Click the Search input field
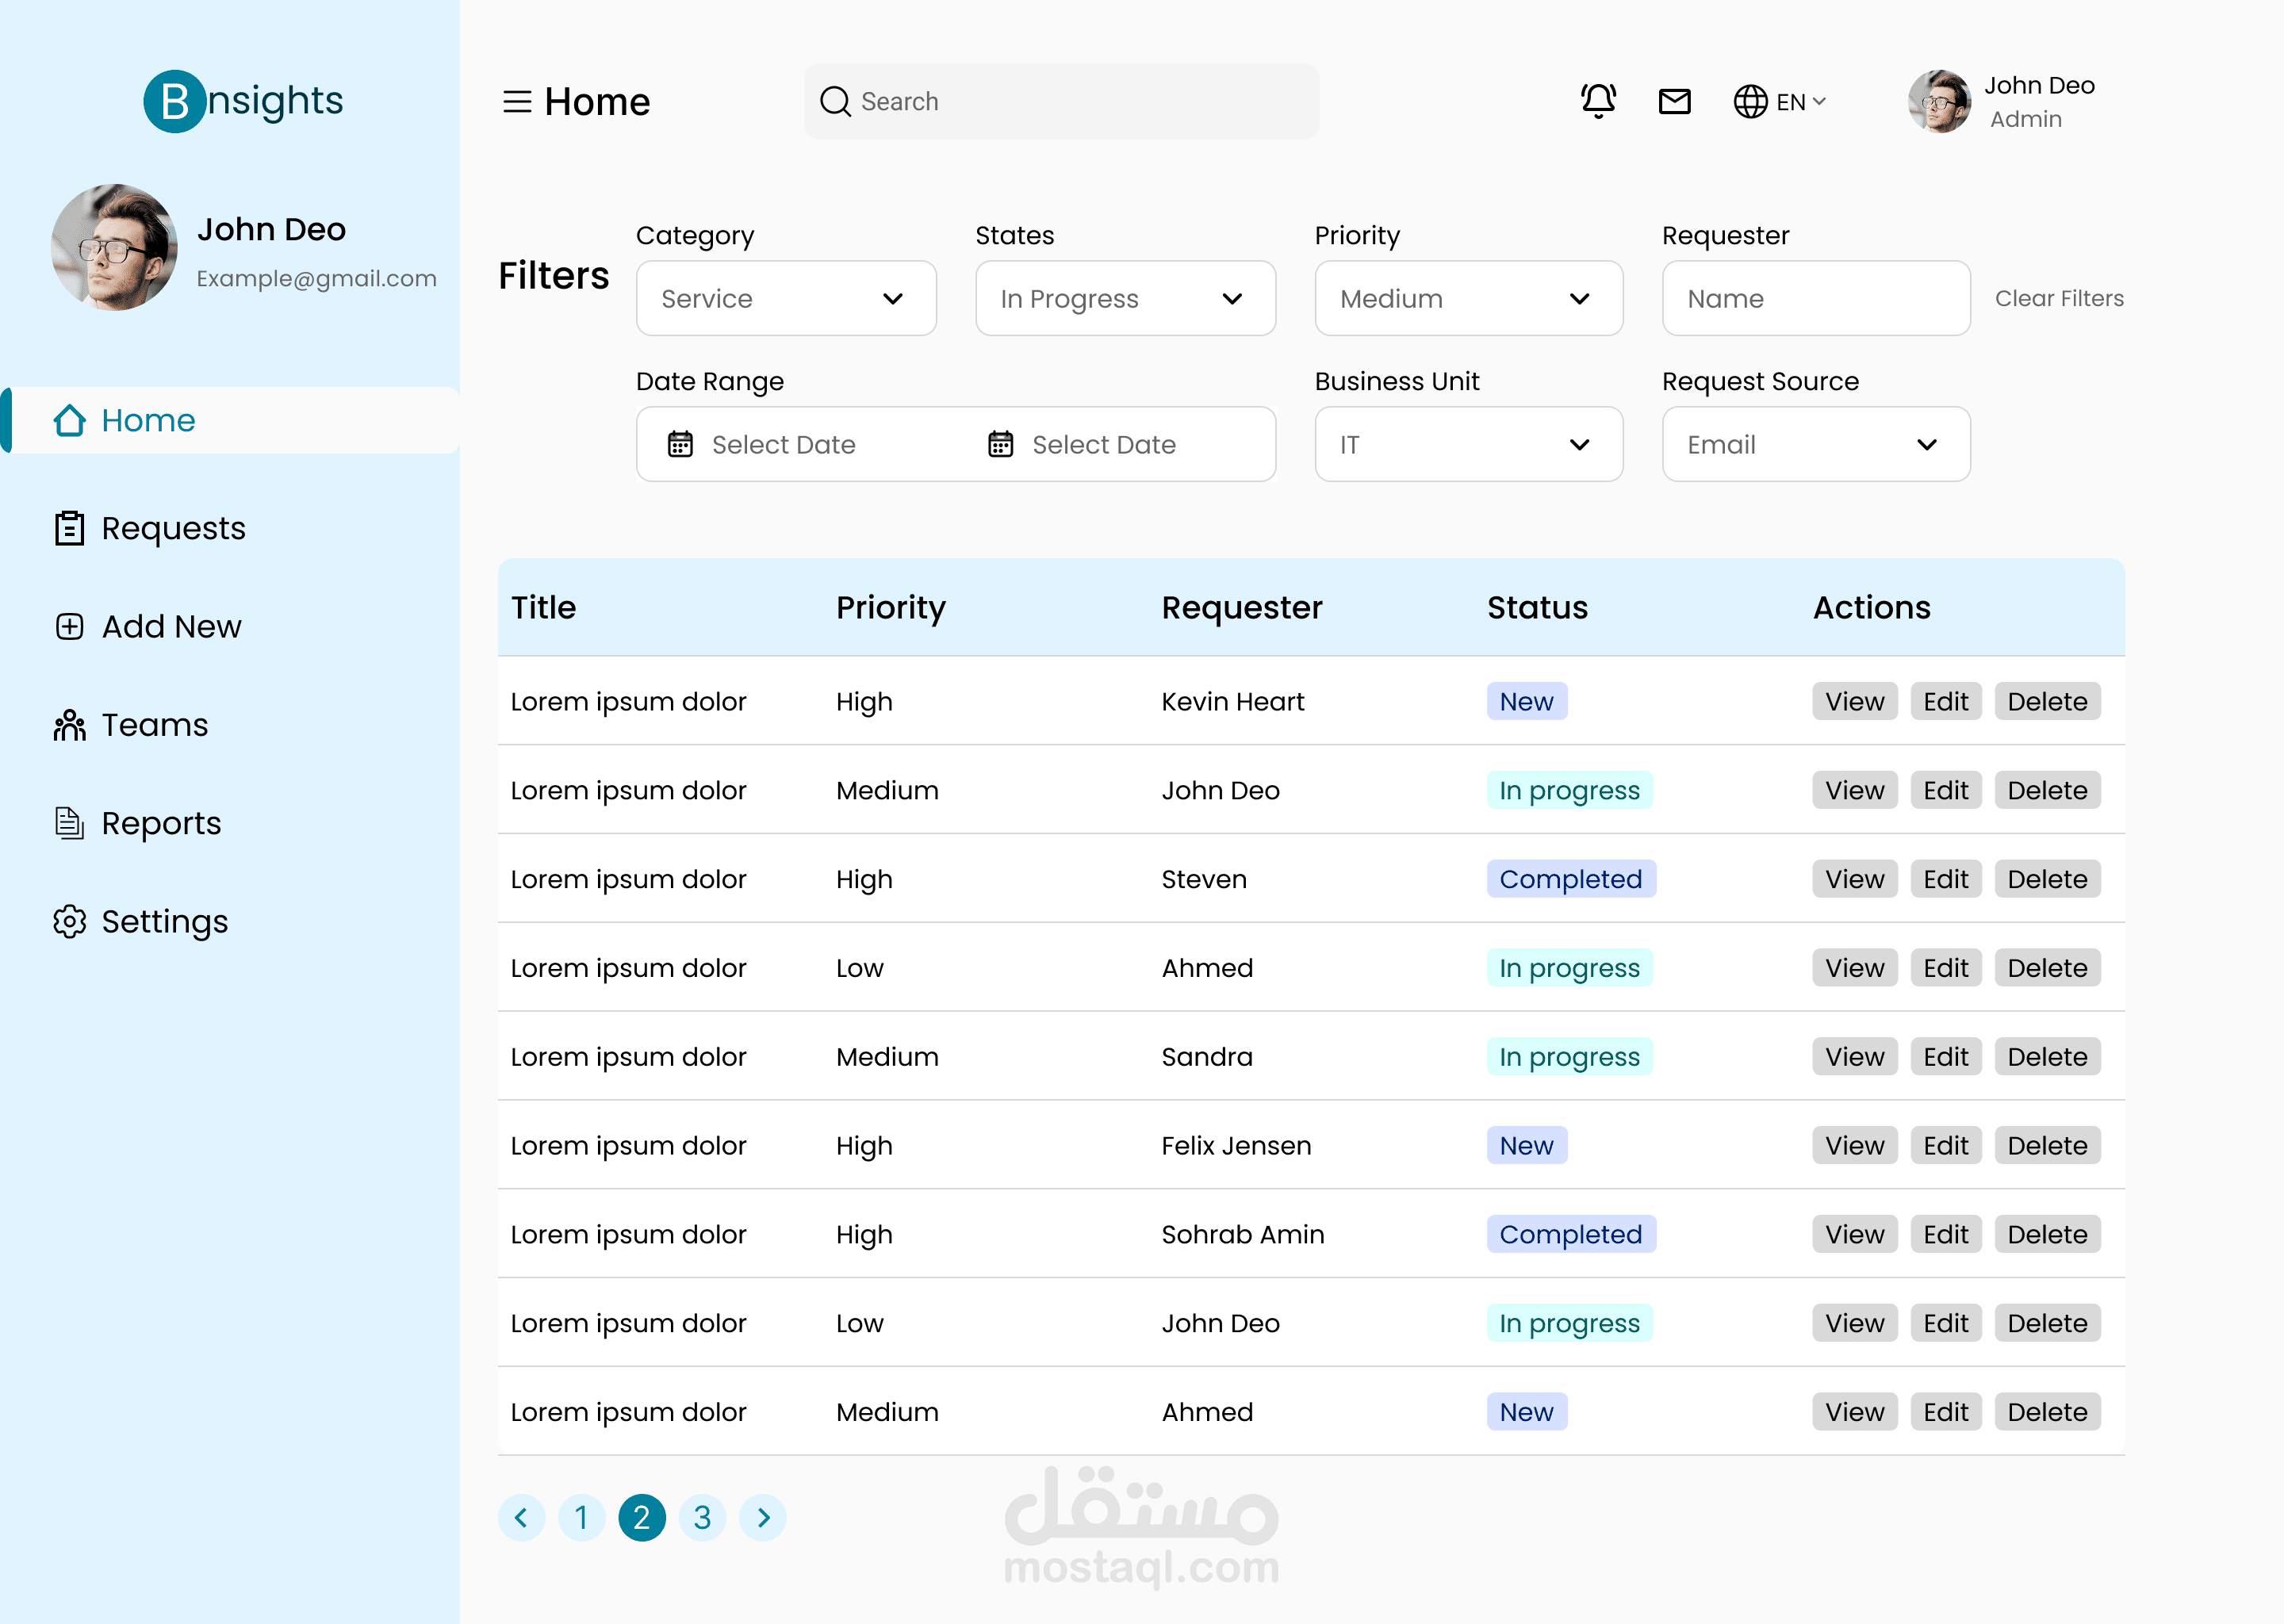Viewport: 2284px width, 1624px height. coord(1061,102)
